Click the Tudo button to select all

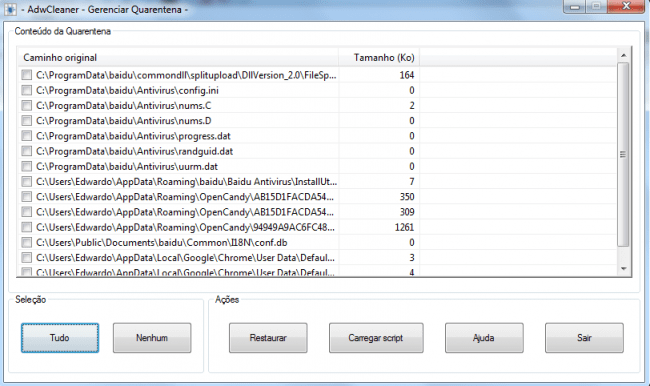click(60, 338)
